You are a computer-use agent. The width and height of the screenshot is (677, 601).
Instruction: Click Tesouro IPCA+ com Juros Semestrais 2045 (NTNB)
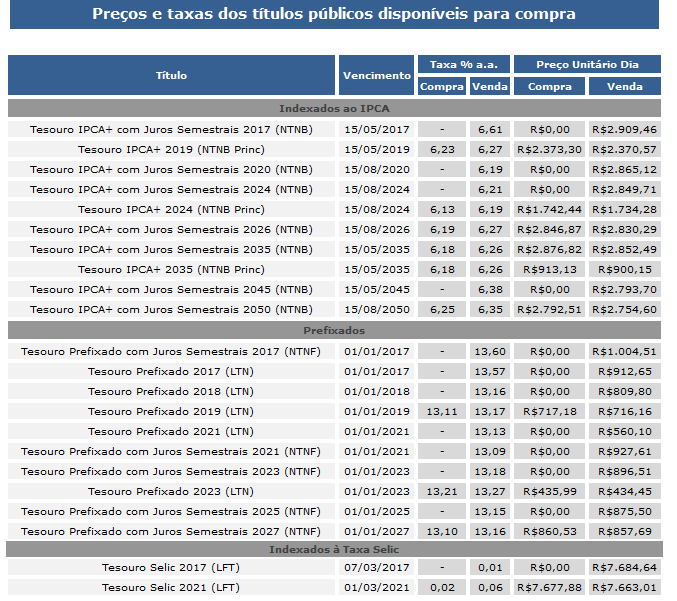click(x=171, y=289)
